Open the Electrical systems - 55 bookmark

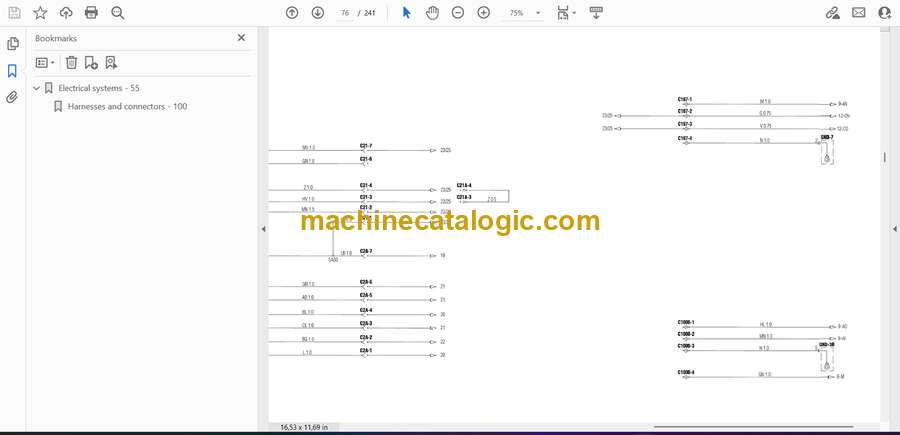pos(99,88)
